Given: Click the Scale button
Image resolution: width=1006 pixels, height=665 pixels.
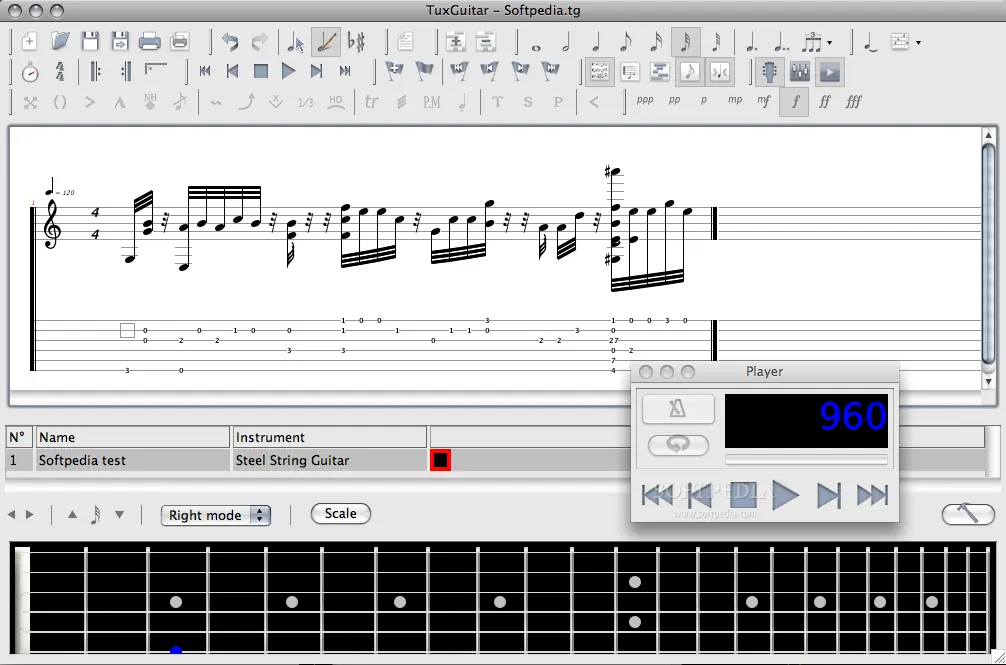Looking at the screenshot, I should [x=341, y=514].
